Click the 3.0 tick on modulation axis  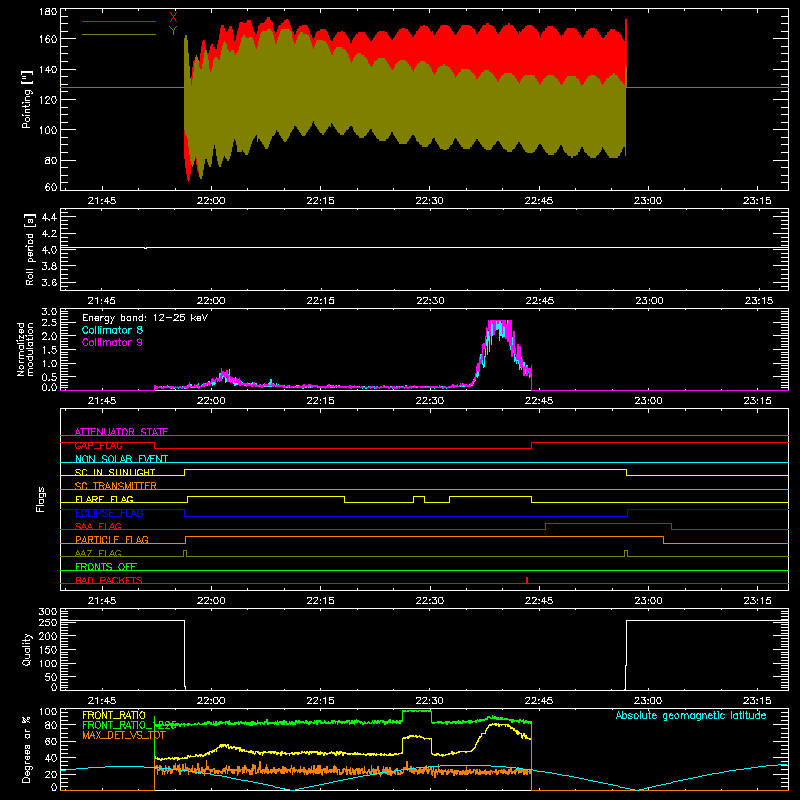[49, 311]
